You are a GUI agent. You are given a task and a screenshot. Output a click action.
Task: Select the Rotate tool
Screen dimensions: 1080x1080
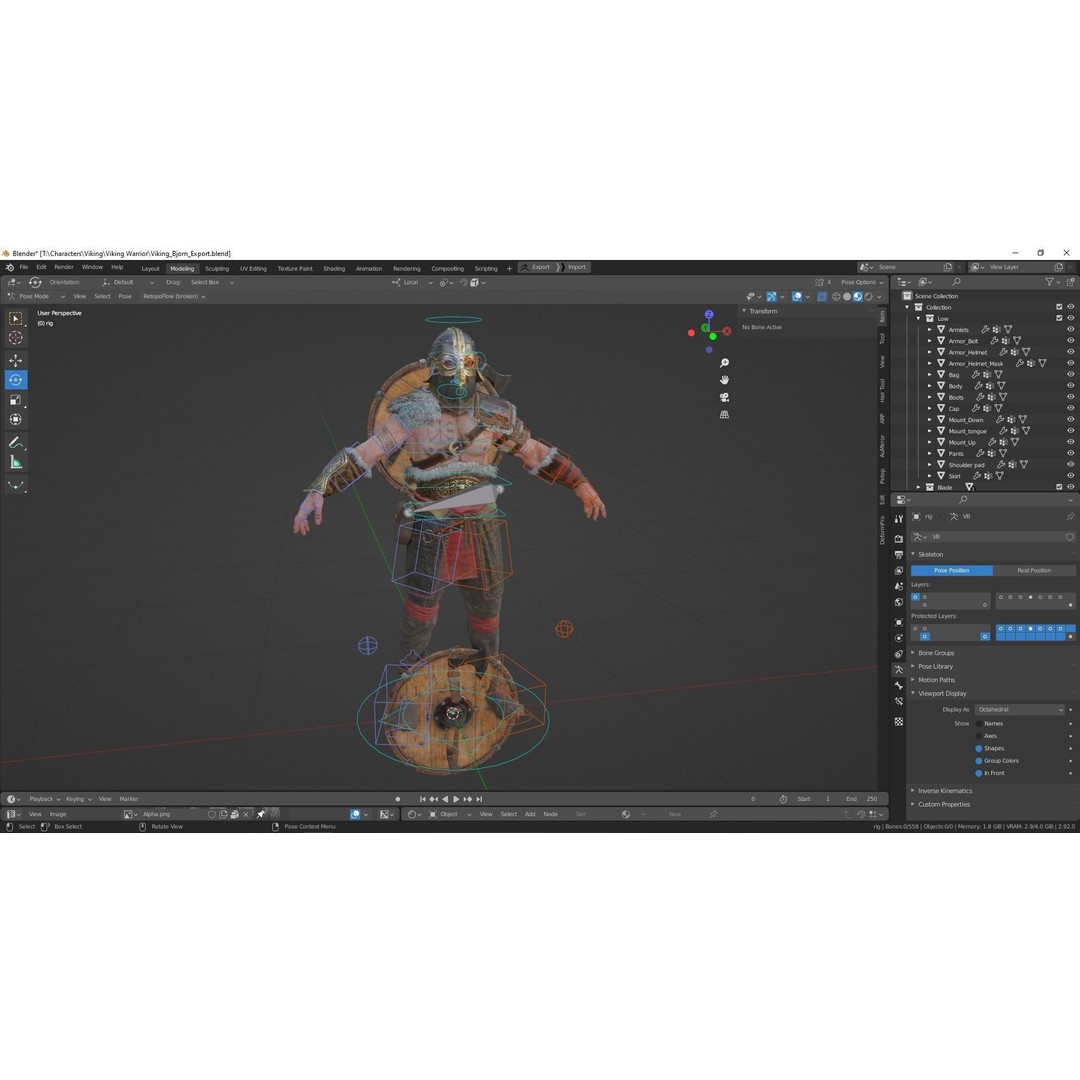[15, 380]
